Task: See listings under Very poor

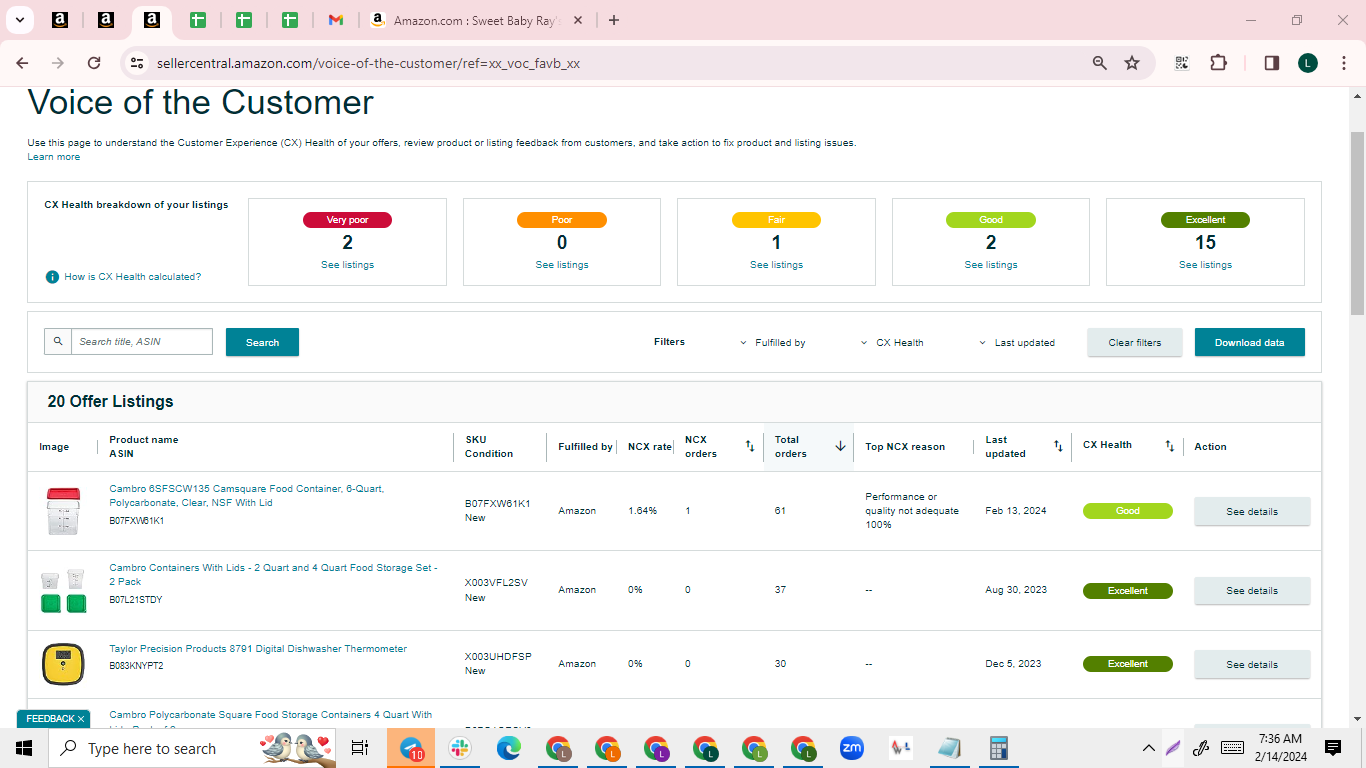Action: tap(347, 265)
